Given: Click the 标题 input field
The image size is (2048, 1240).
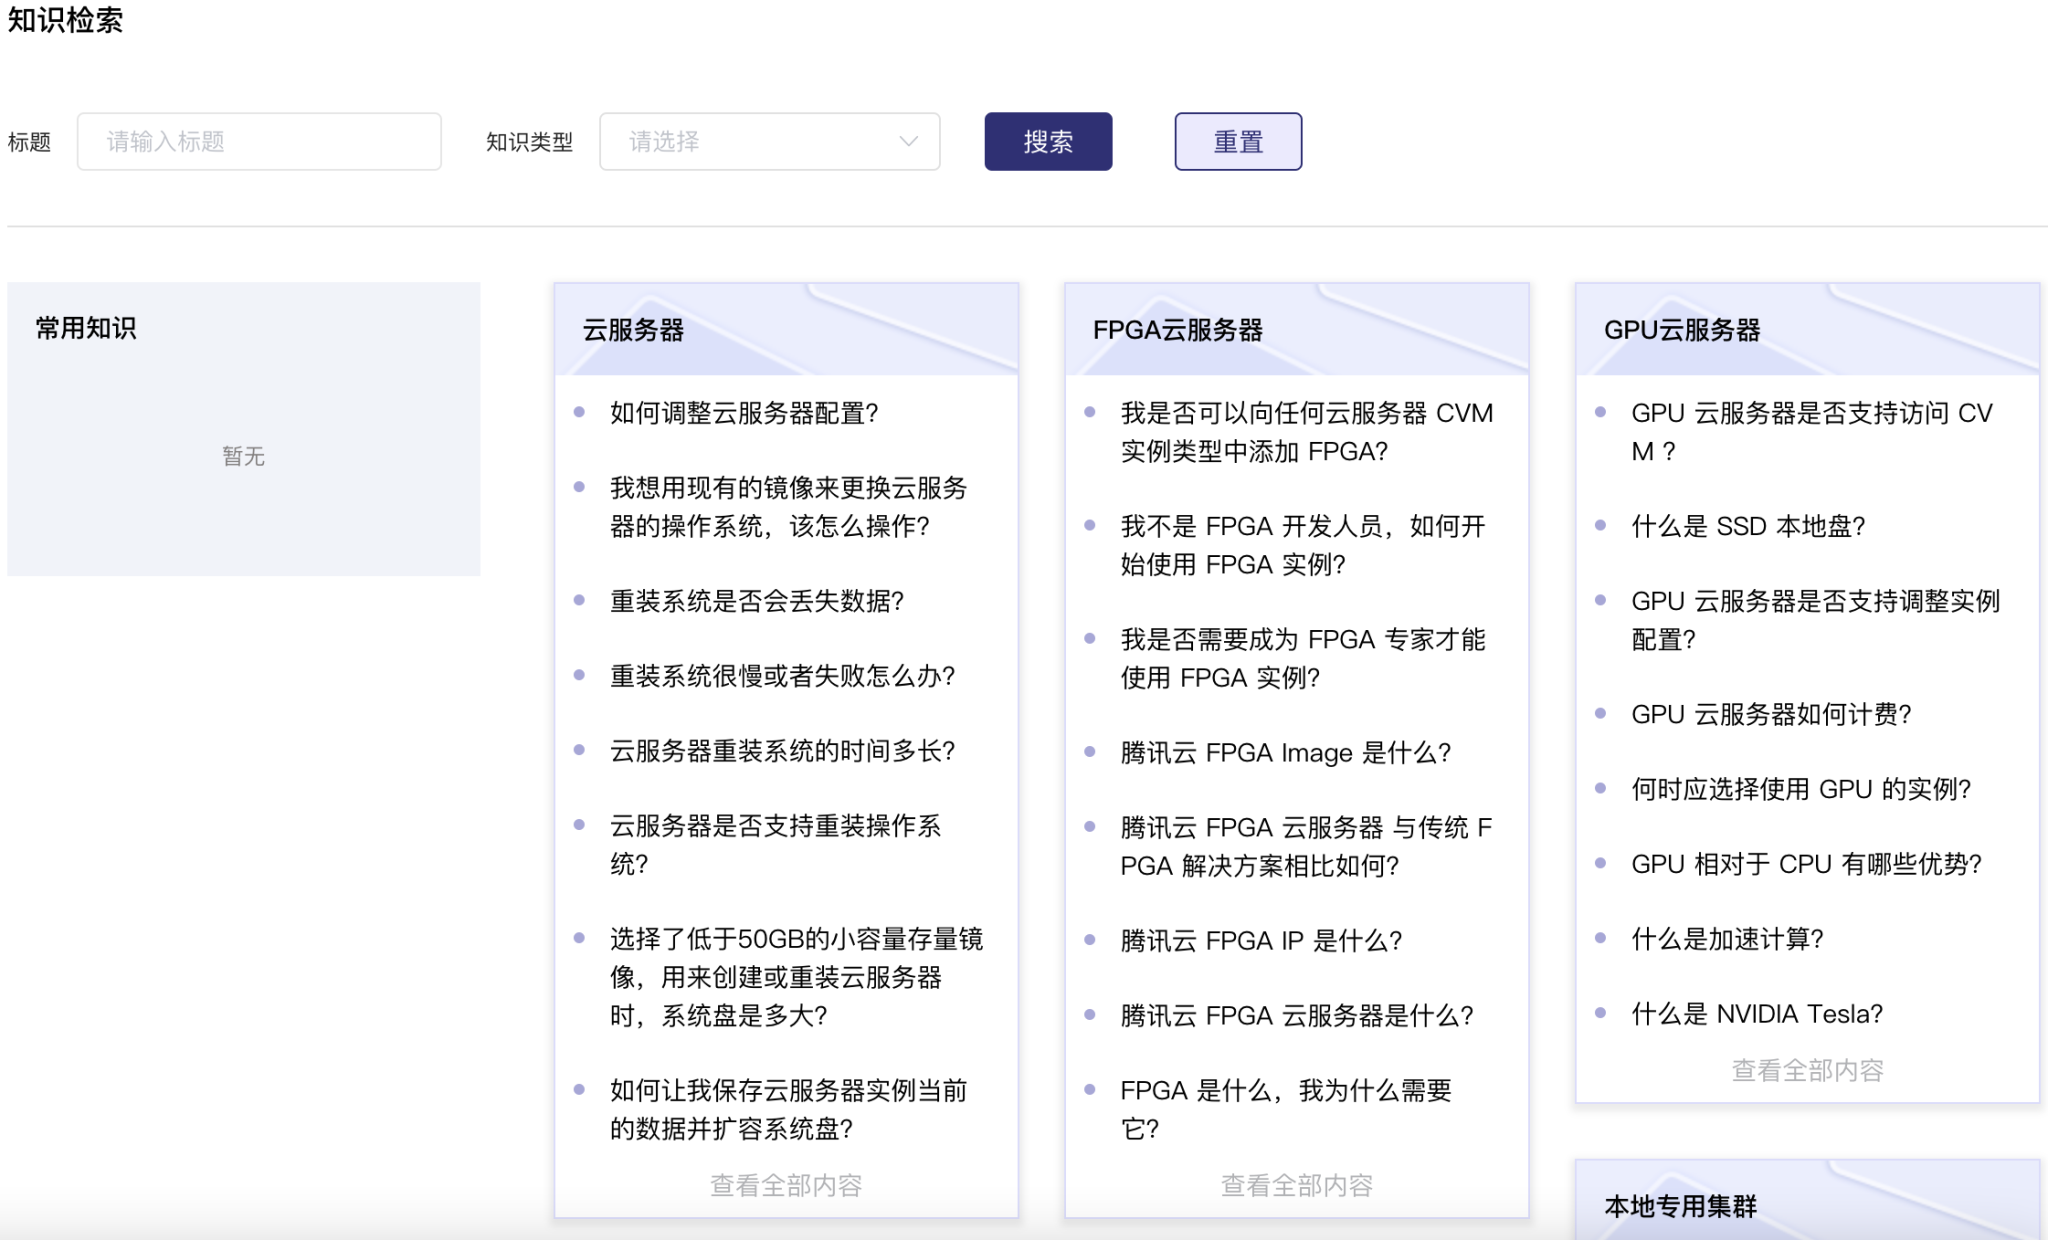Looking at the screenshot, I should point(259,142).
